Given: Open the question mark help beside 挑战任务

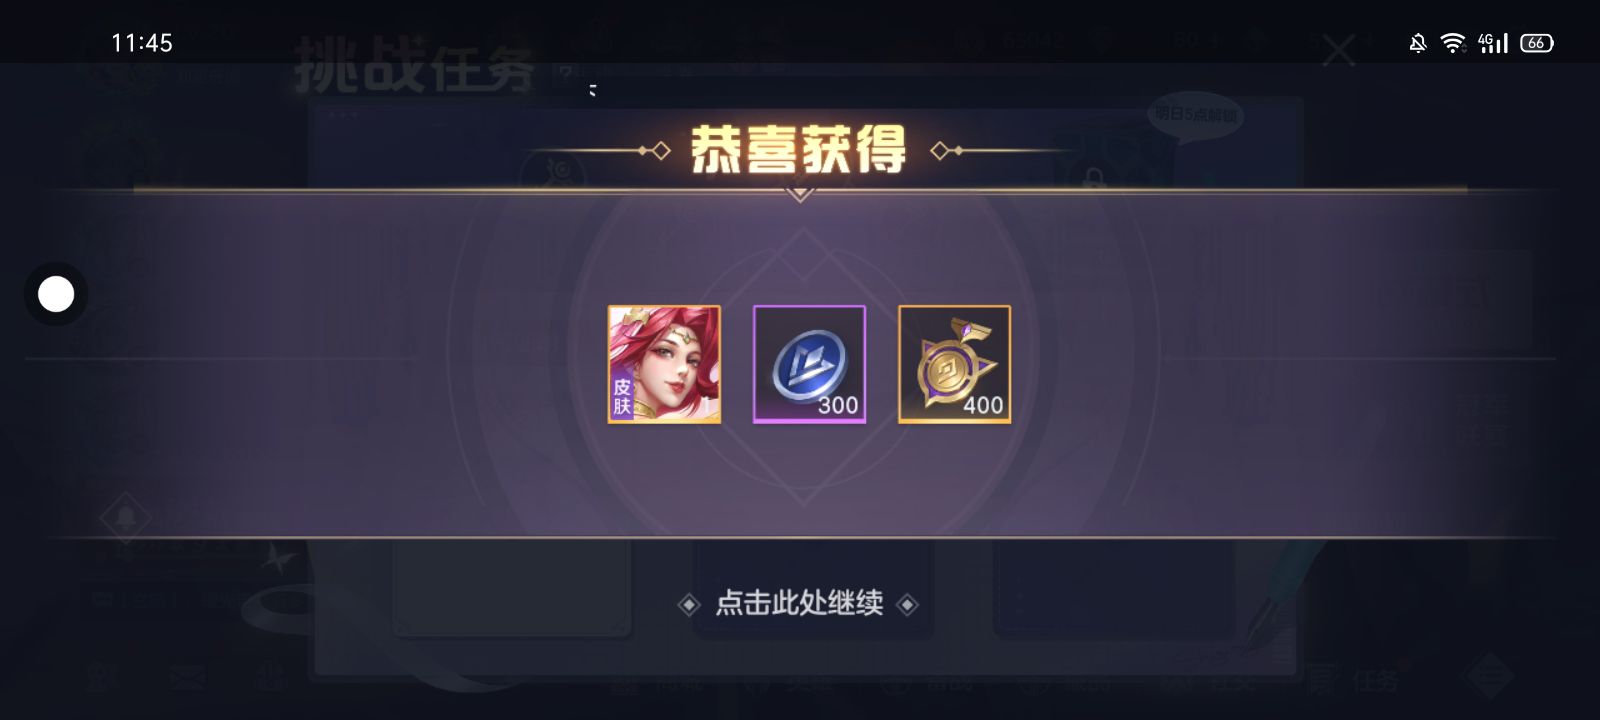Looking at the screenshot, I should pos(566,73).
